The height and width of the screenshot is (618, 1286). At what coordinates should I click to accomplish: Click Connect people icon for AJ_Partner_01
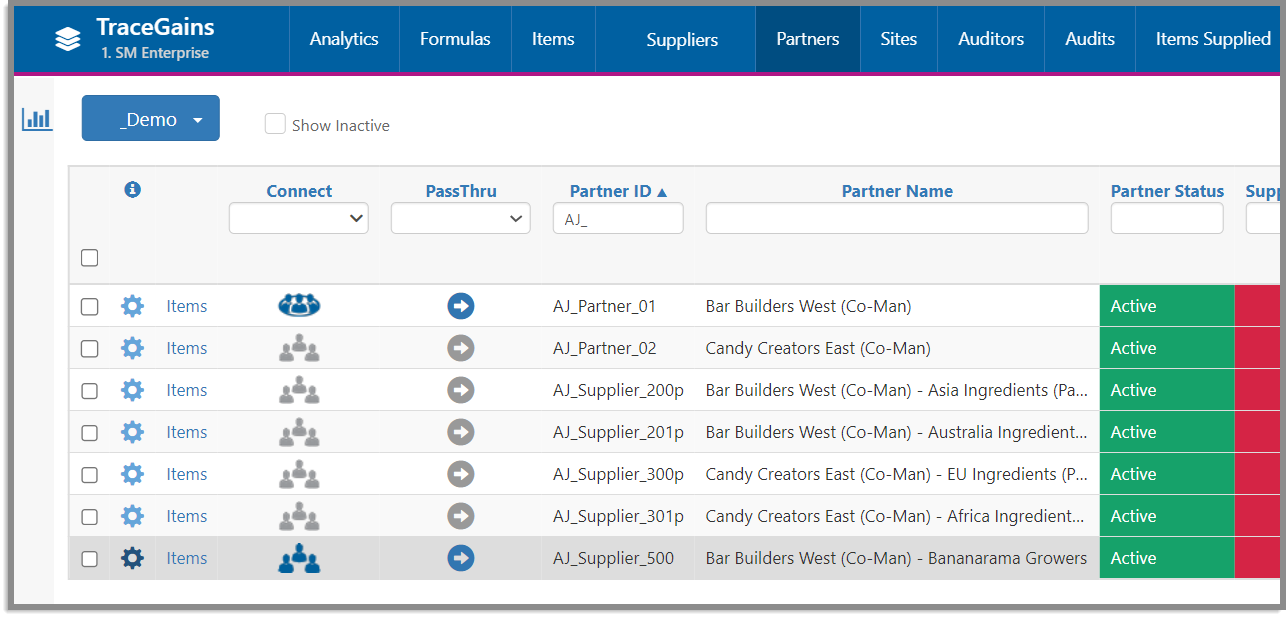coord(299,306)
